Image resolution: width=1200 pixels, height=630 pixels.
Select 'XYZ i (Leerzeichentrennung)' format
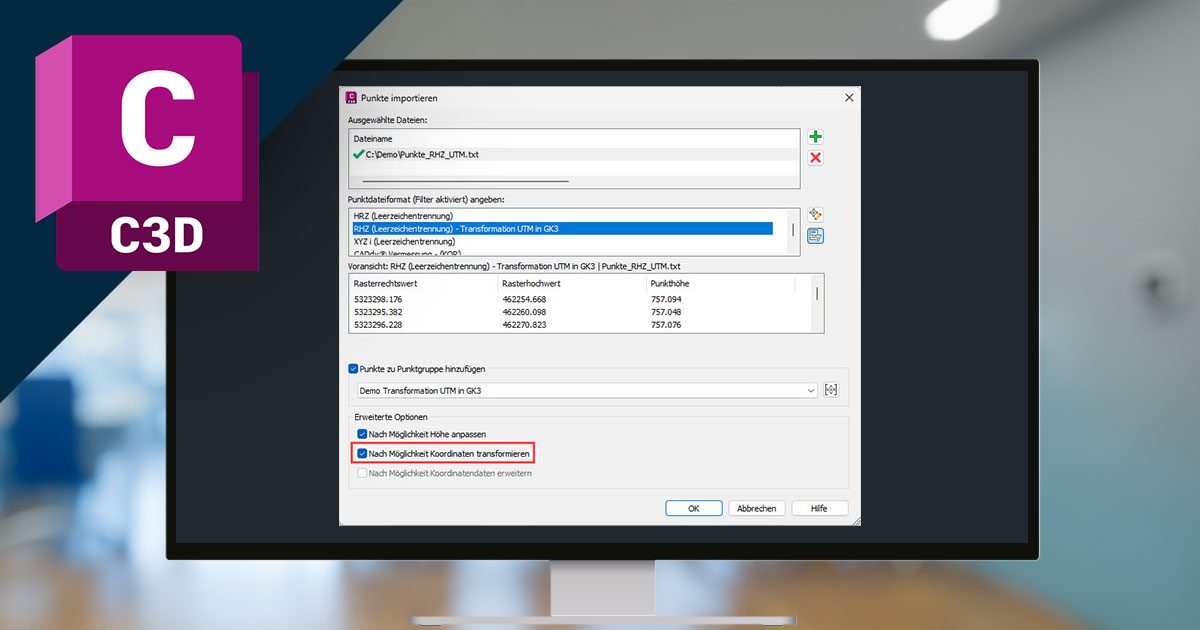click(404, 241)
